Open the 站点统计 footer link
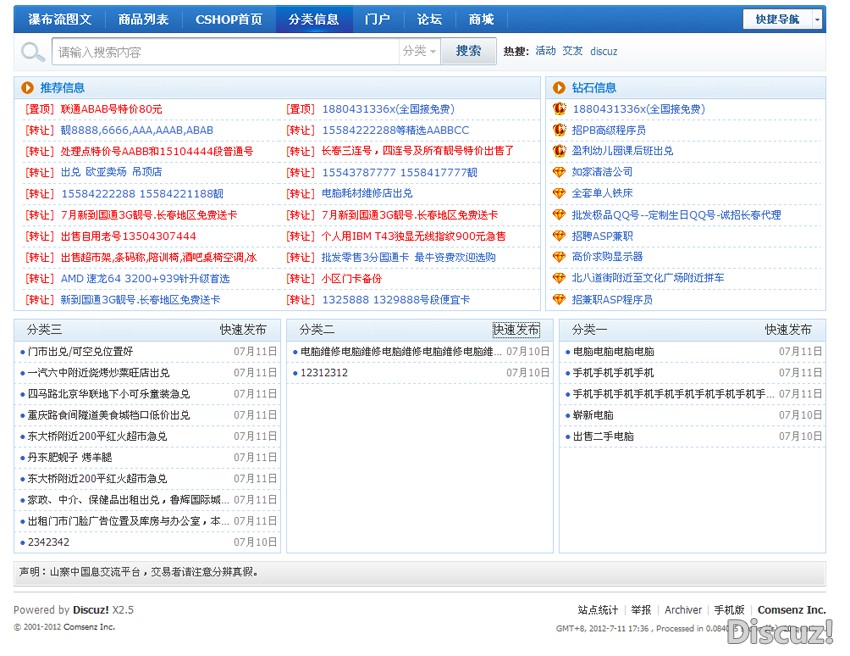 598,610
